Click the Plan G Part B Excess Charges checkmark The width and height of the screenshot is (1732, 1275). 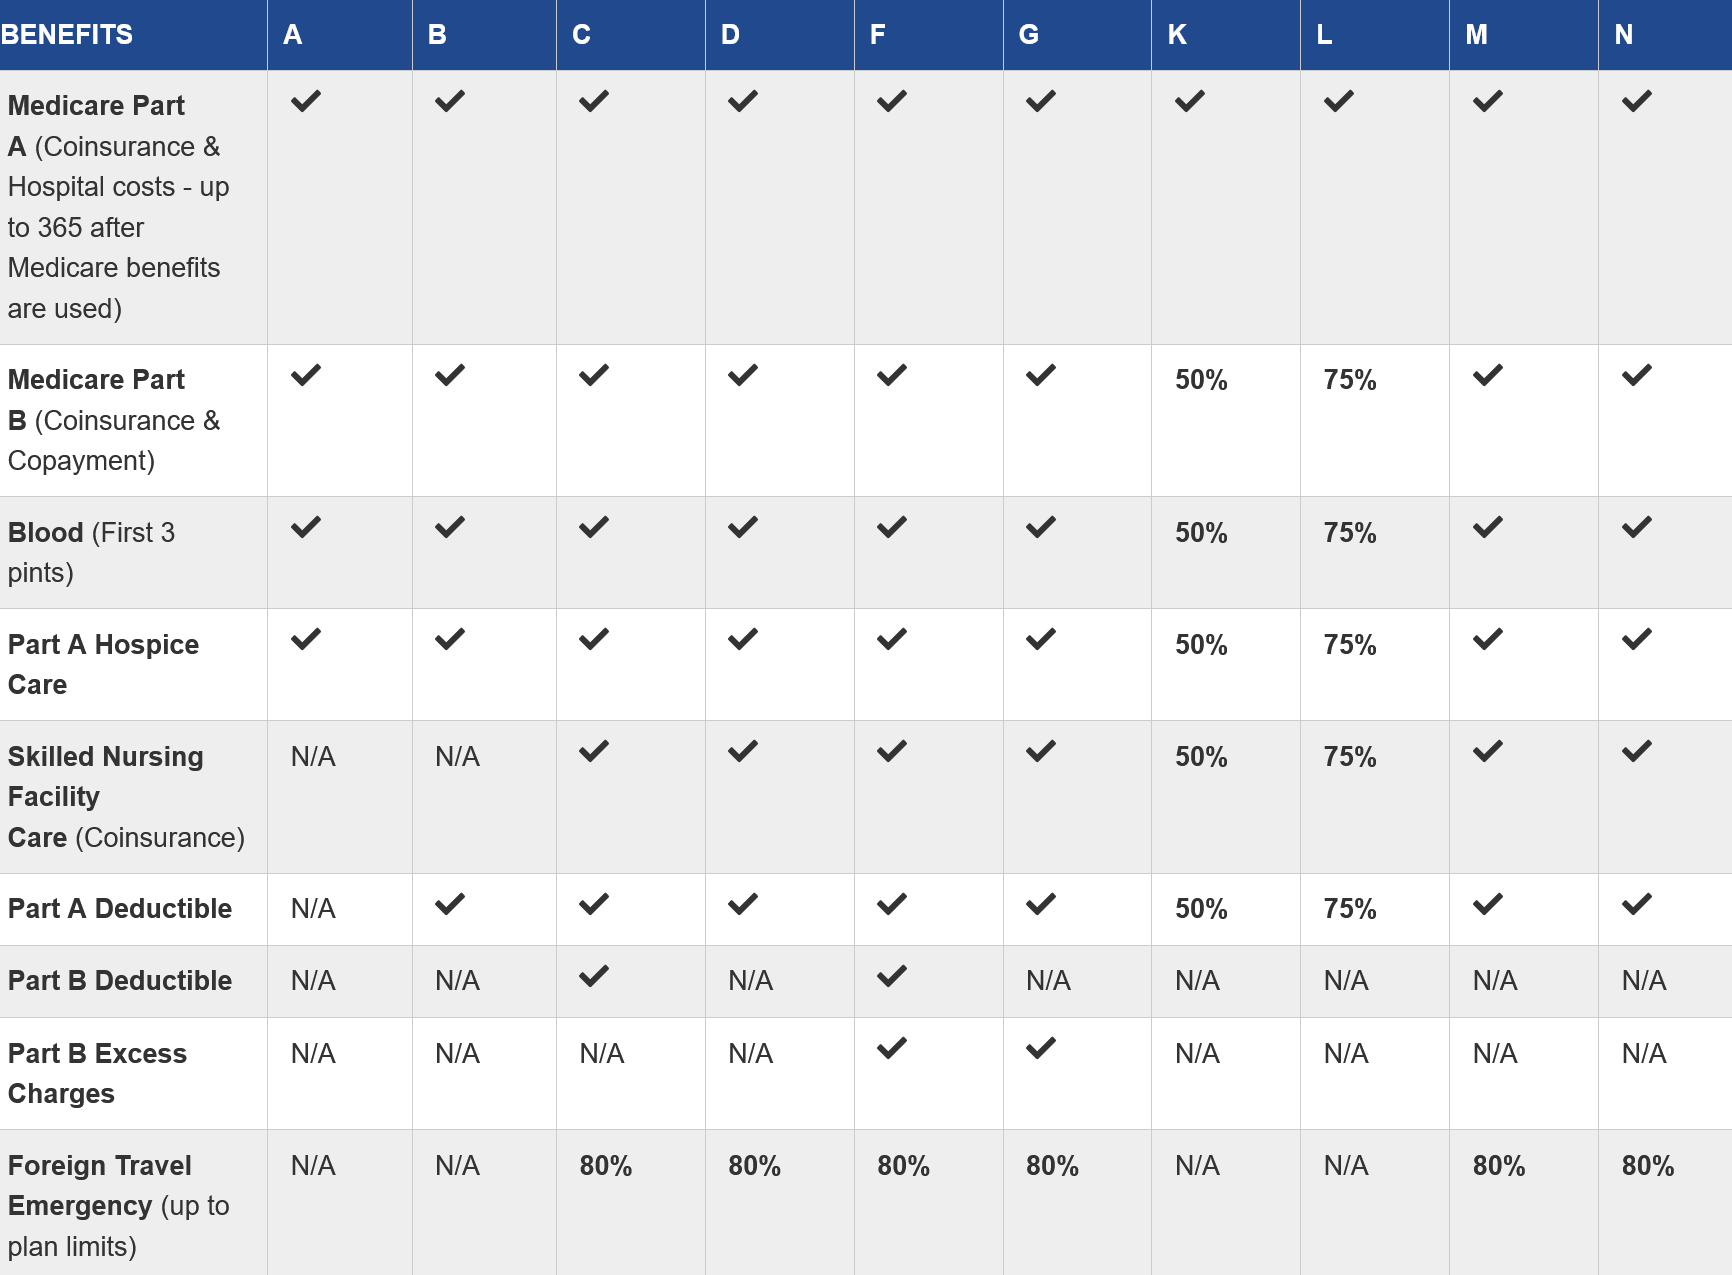point(1040,1048)
